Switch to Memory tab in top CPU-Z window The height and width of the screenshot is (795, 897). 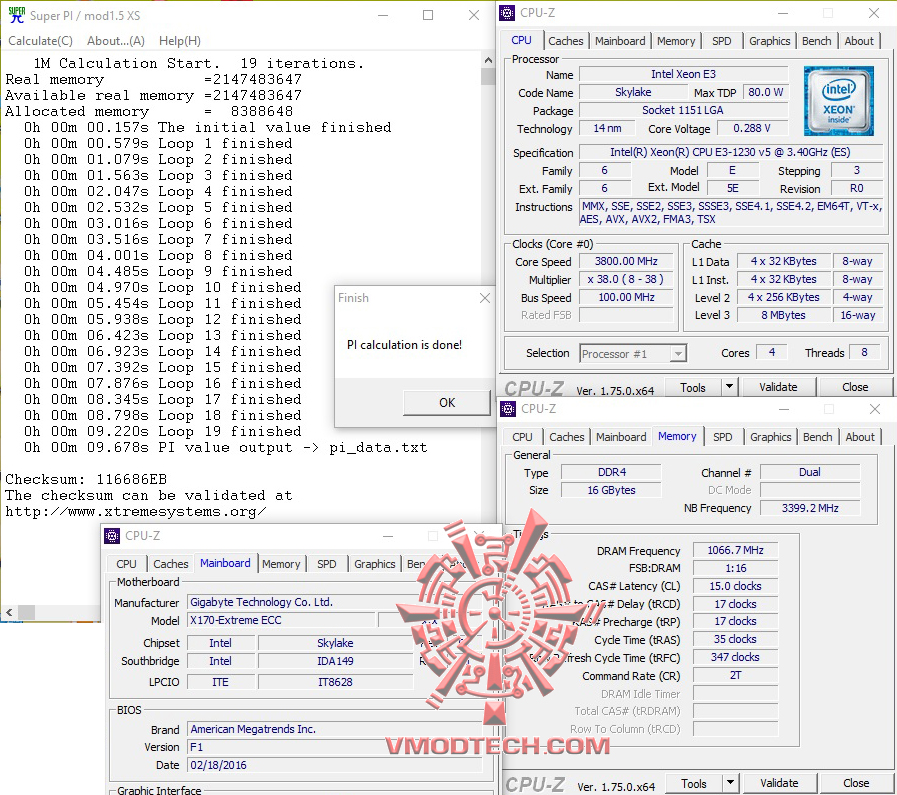click(676, 41)
